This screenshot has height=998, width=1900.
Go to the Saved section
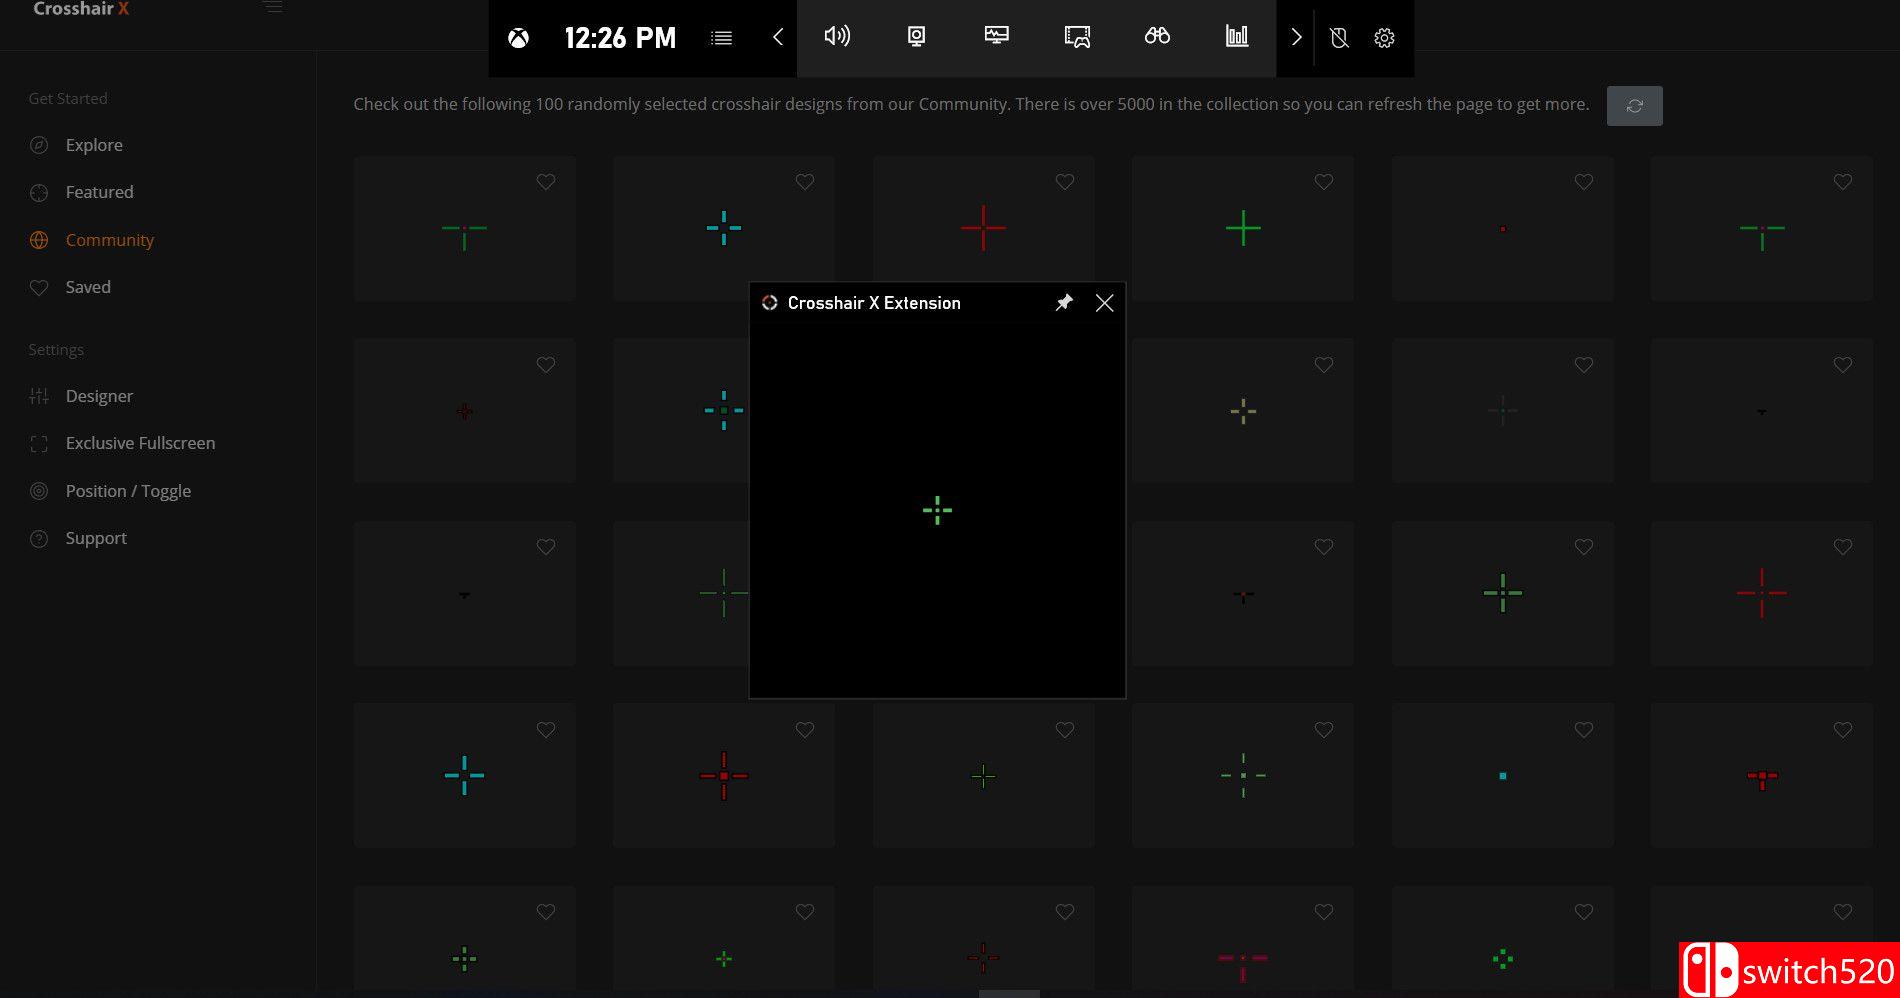(x=88, y=287)
